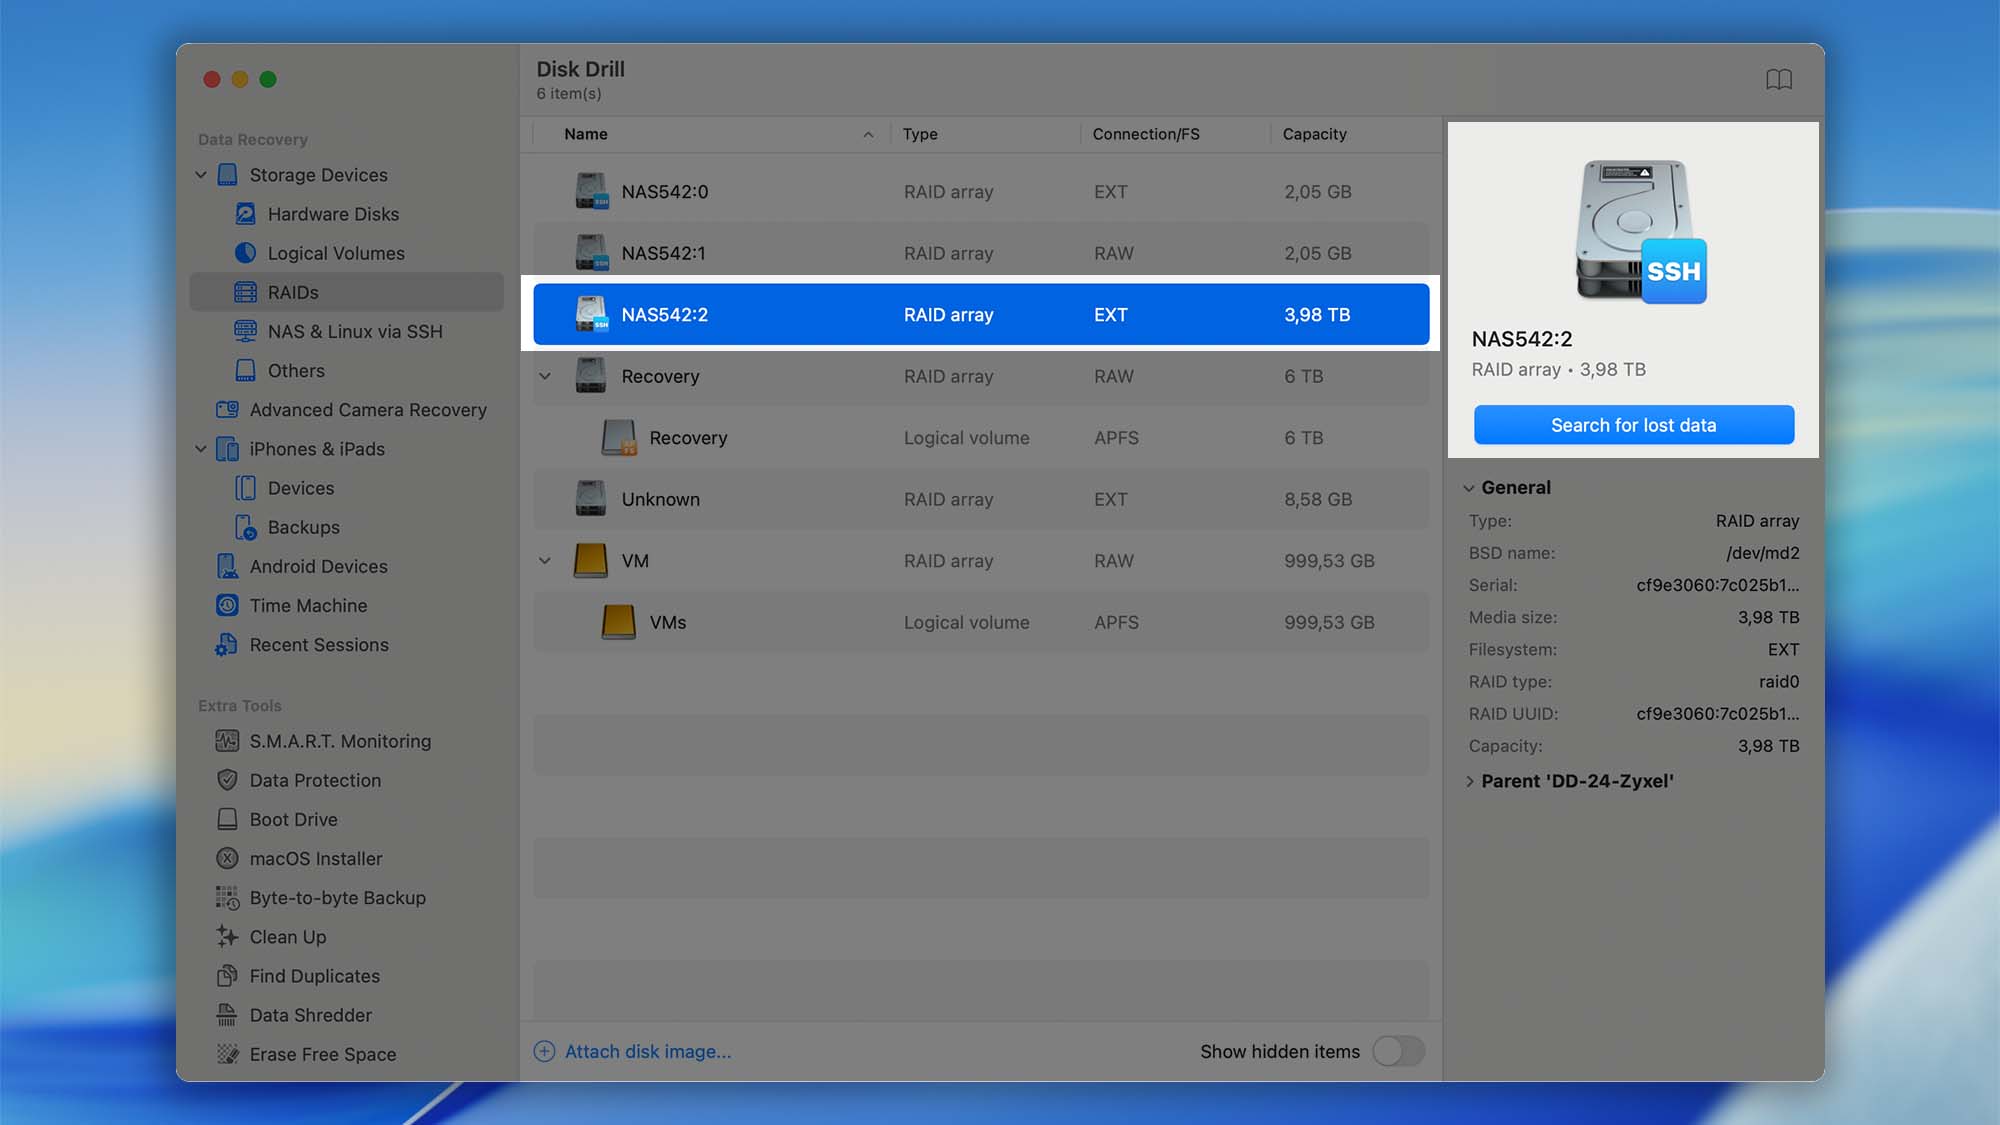
Task: Select the VMs logical volume row
Action: 981,622
